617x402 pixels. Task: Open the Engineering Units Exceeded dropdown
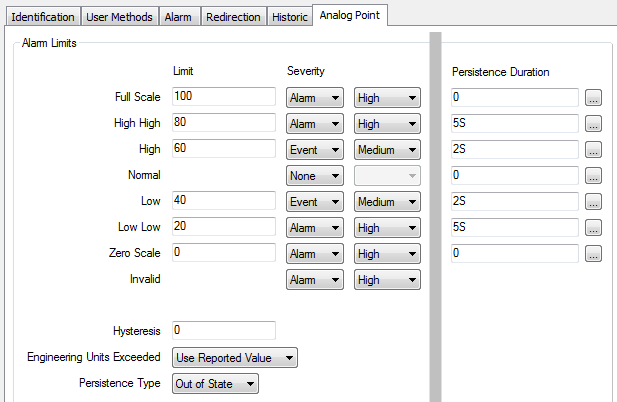pos(235,357)
